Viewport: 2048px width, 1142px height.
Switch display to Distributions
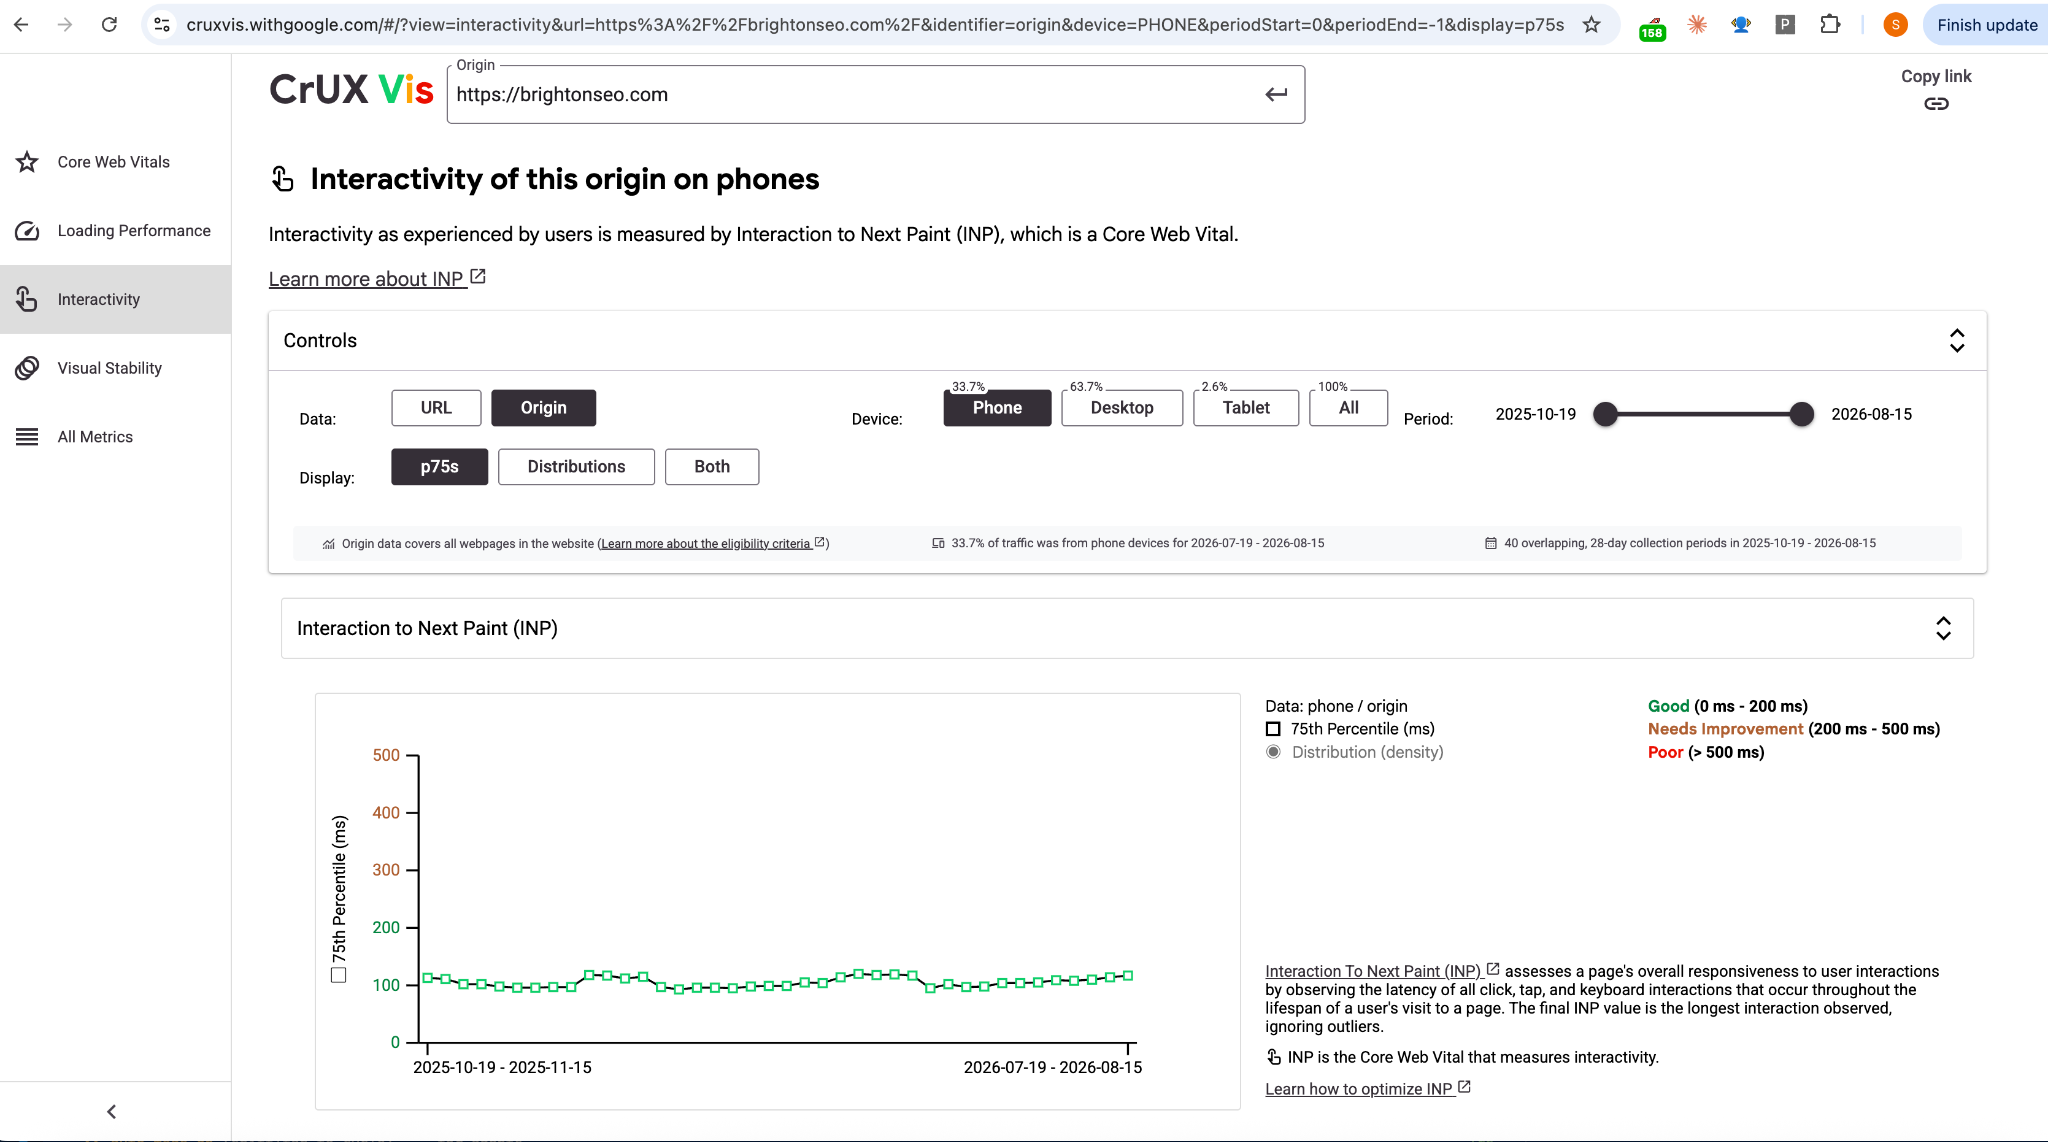[576, 467]
